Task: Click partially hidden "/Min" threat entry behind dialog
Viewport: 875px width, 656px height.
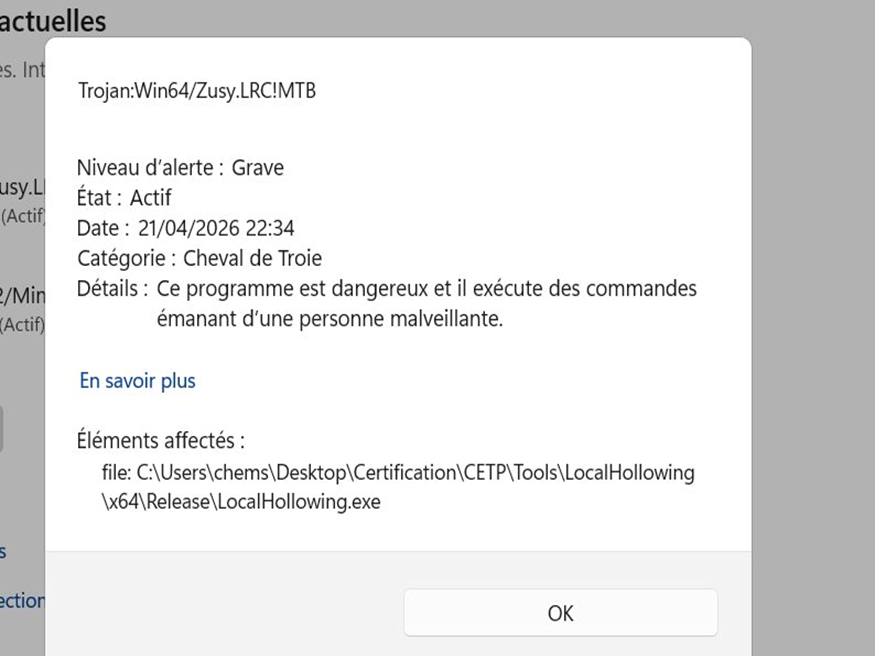Action: tap(22, 295)
